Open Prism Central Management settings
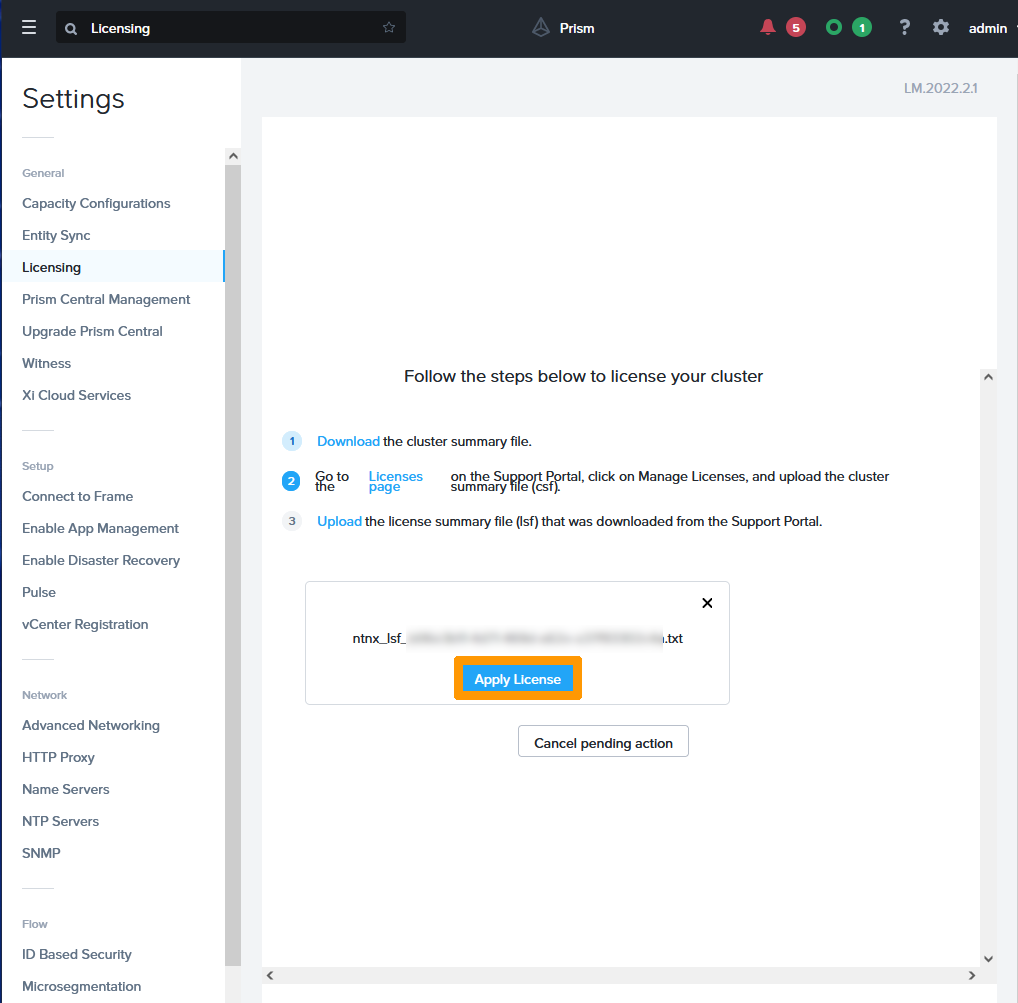This screenshot has width=1018, height=1003. 106,299
